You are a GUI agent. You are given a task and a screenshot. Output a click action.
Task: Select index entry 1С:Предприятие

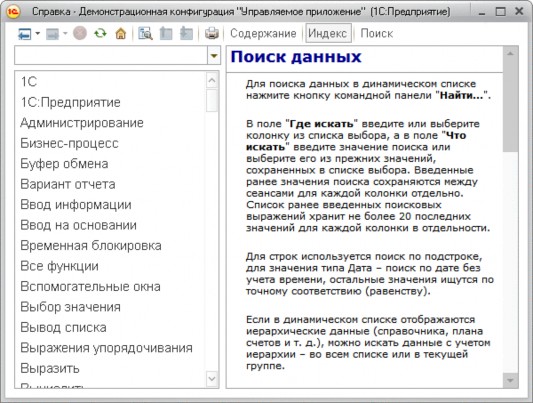click(71, 102)
